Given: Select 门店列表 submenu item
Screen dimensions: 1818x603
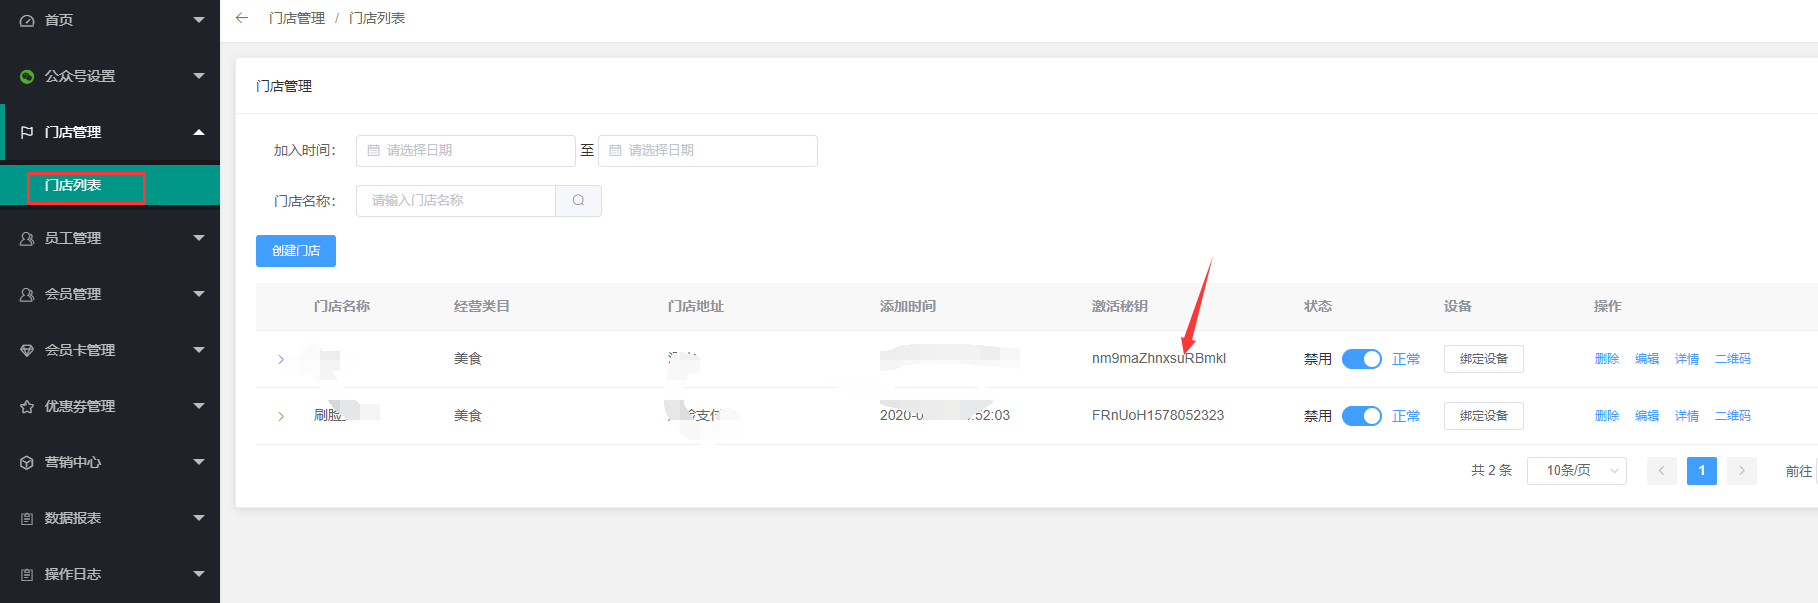Looking at the screenshot, I should [x=110, y=185].
